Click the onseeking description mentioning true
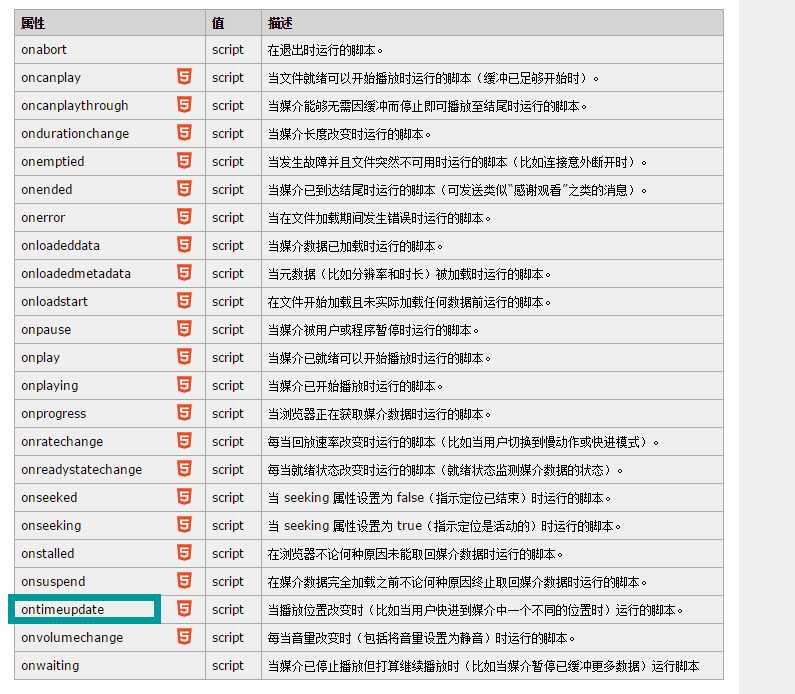The image size is (795, 694). click(444, 526)
